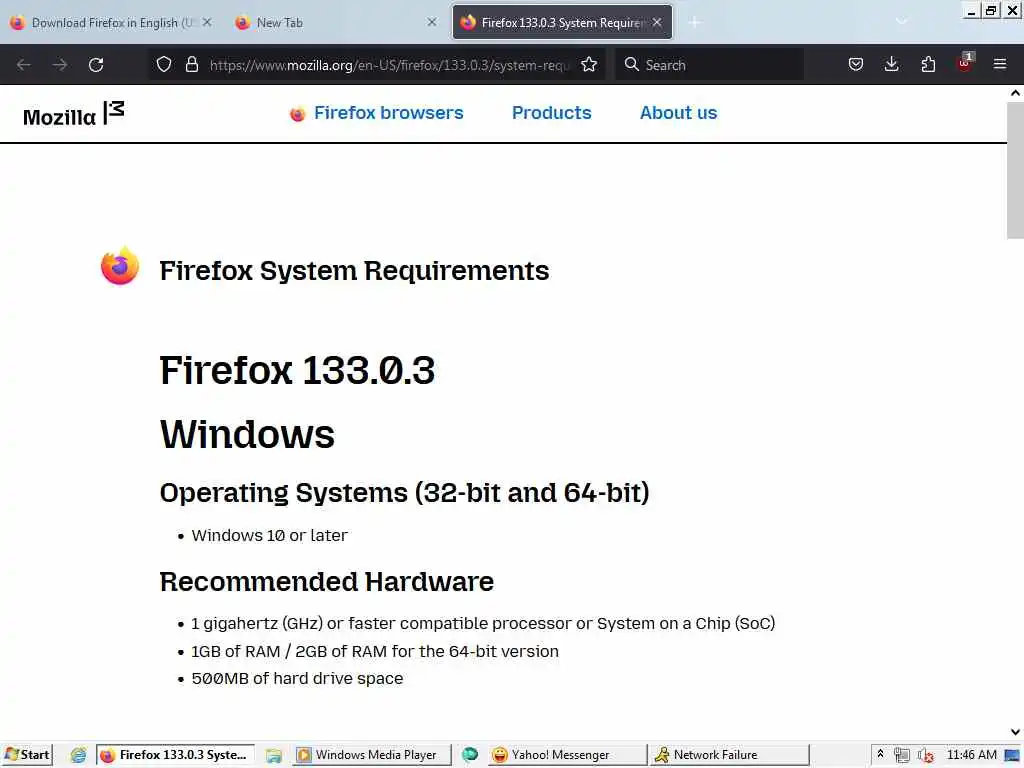Launch Internet Explorer from quick launch
1024x768 pixels.
(78, 755)
